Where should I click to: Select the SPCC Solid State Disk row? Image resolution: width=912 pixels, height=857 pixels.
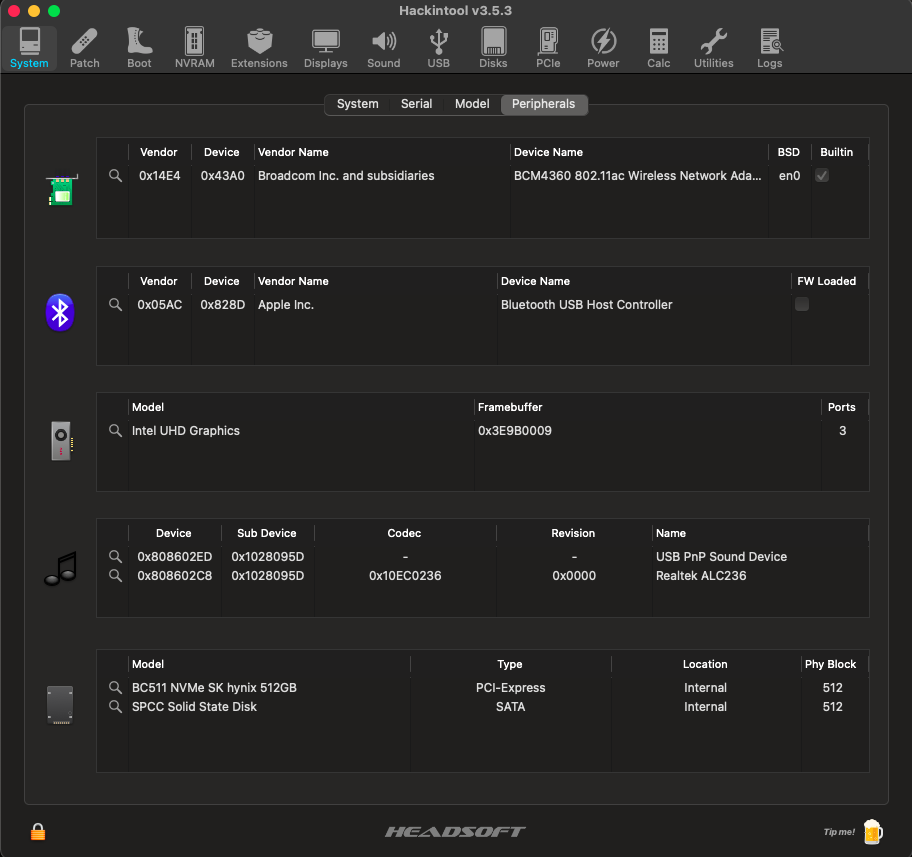[483, 706]
